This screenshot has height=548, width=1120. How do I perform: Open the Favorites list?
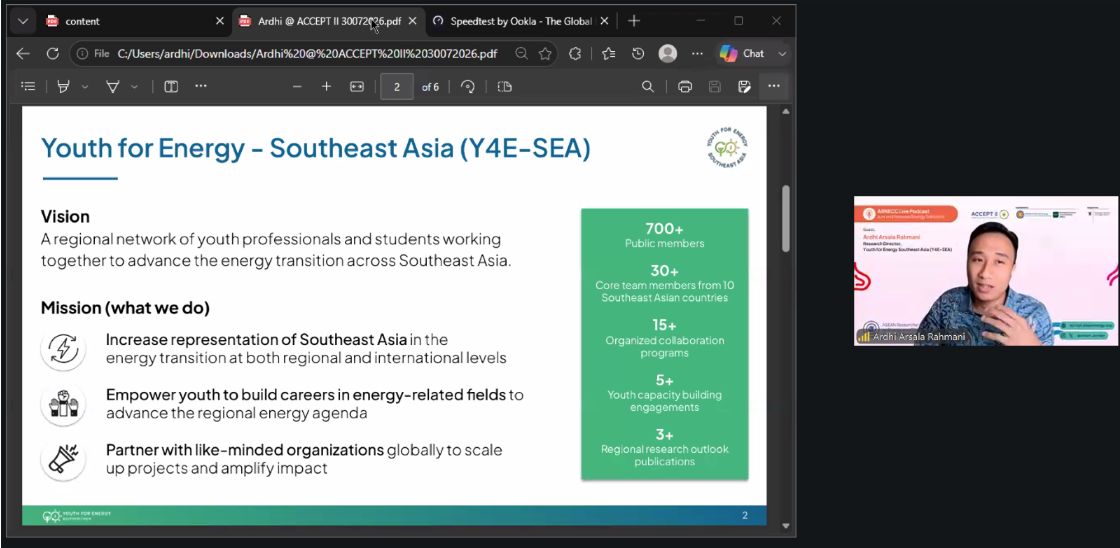click(x=609, y=54)
